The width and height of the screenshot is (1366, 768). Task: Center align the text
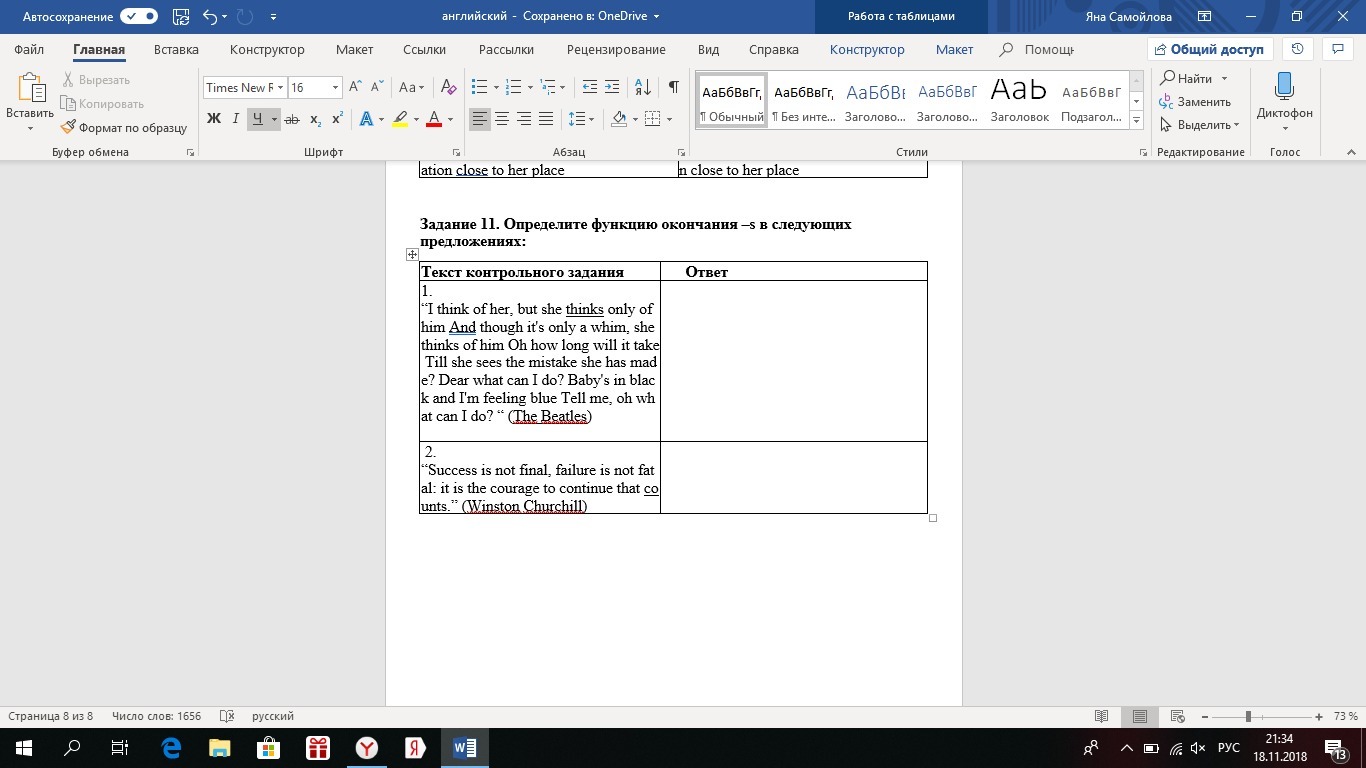[x=502, y=119]
